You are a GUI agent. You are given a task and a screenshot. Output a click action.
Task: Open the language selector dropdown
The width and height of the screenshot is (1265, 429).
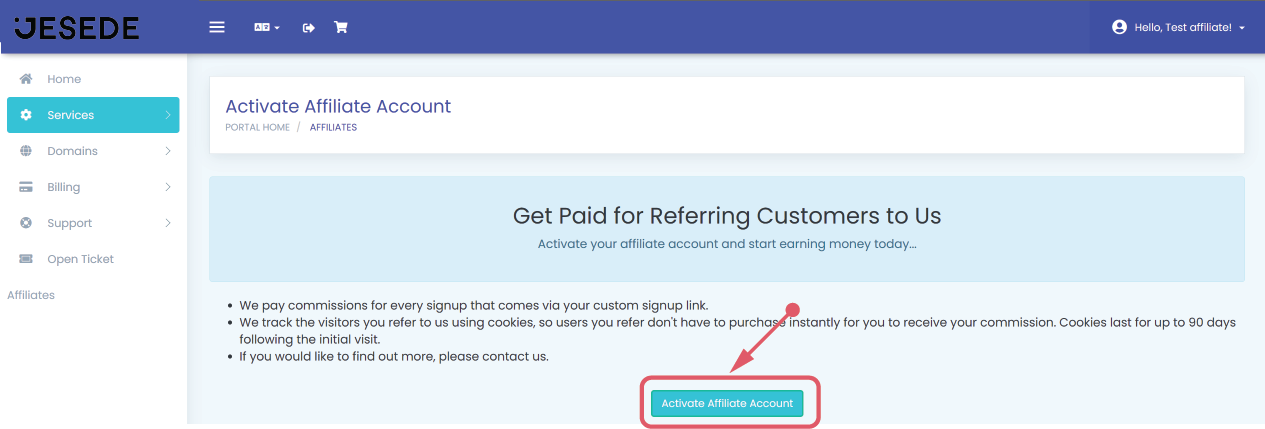click(x=266, y=27)
